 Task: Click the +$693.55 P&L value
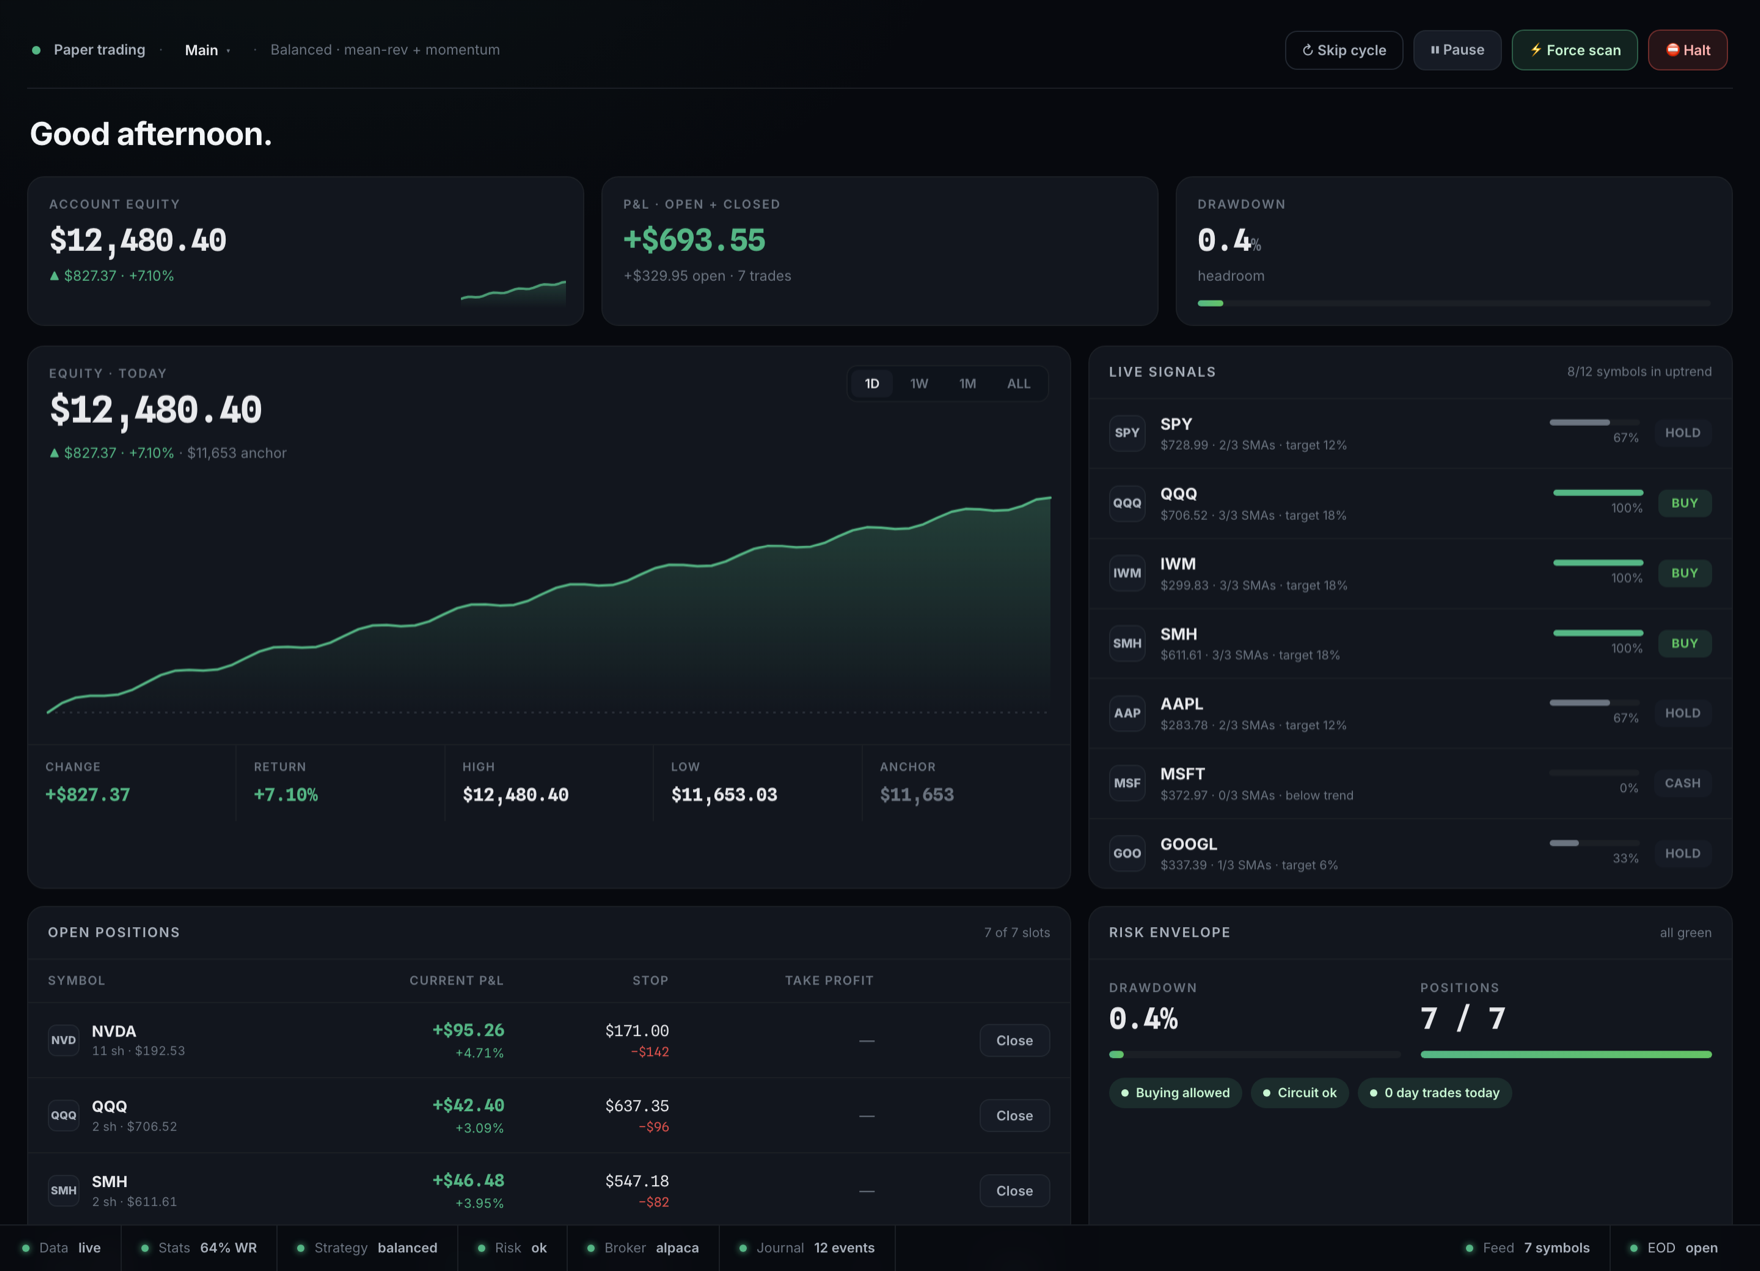[694, 240]
